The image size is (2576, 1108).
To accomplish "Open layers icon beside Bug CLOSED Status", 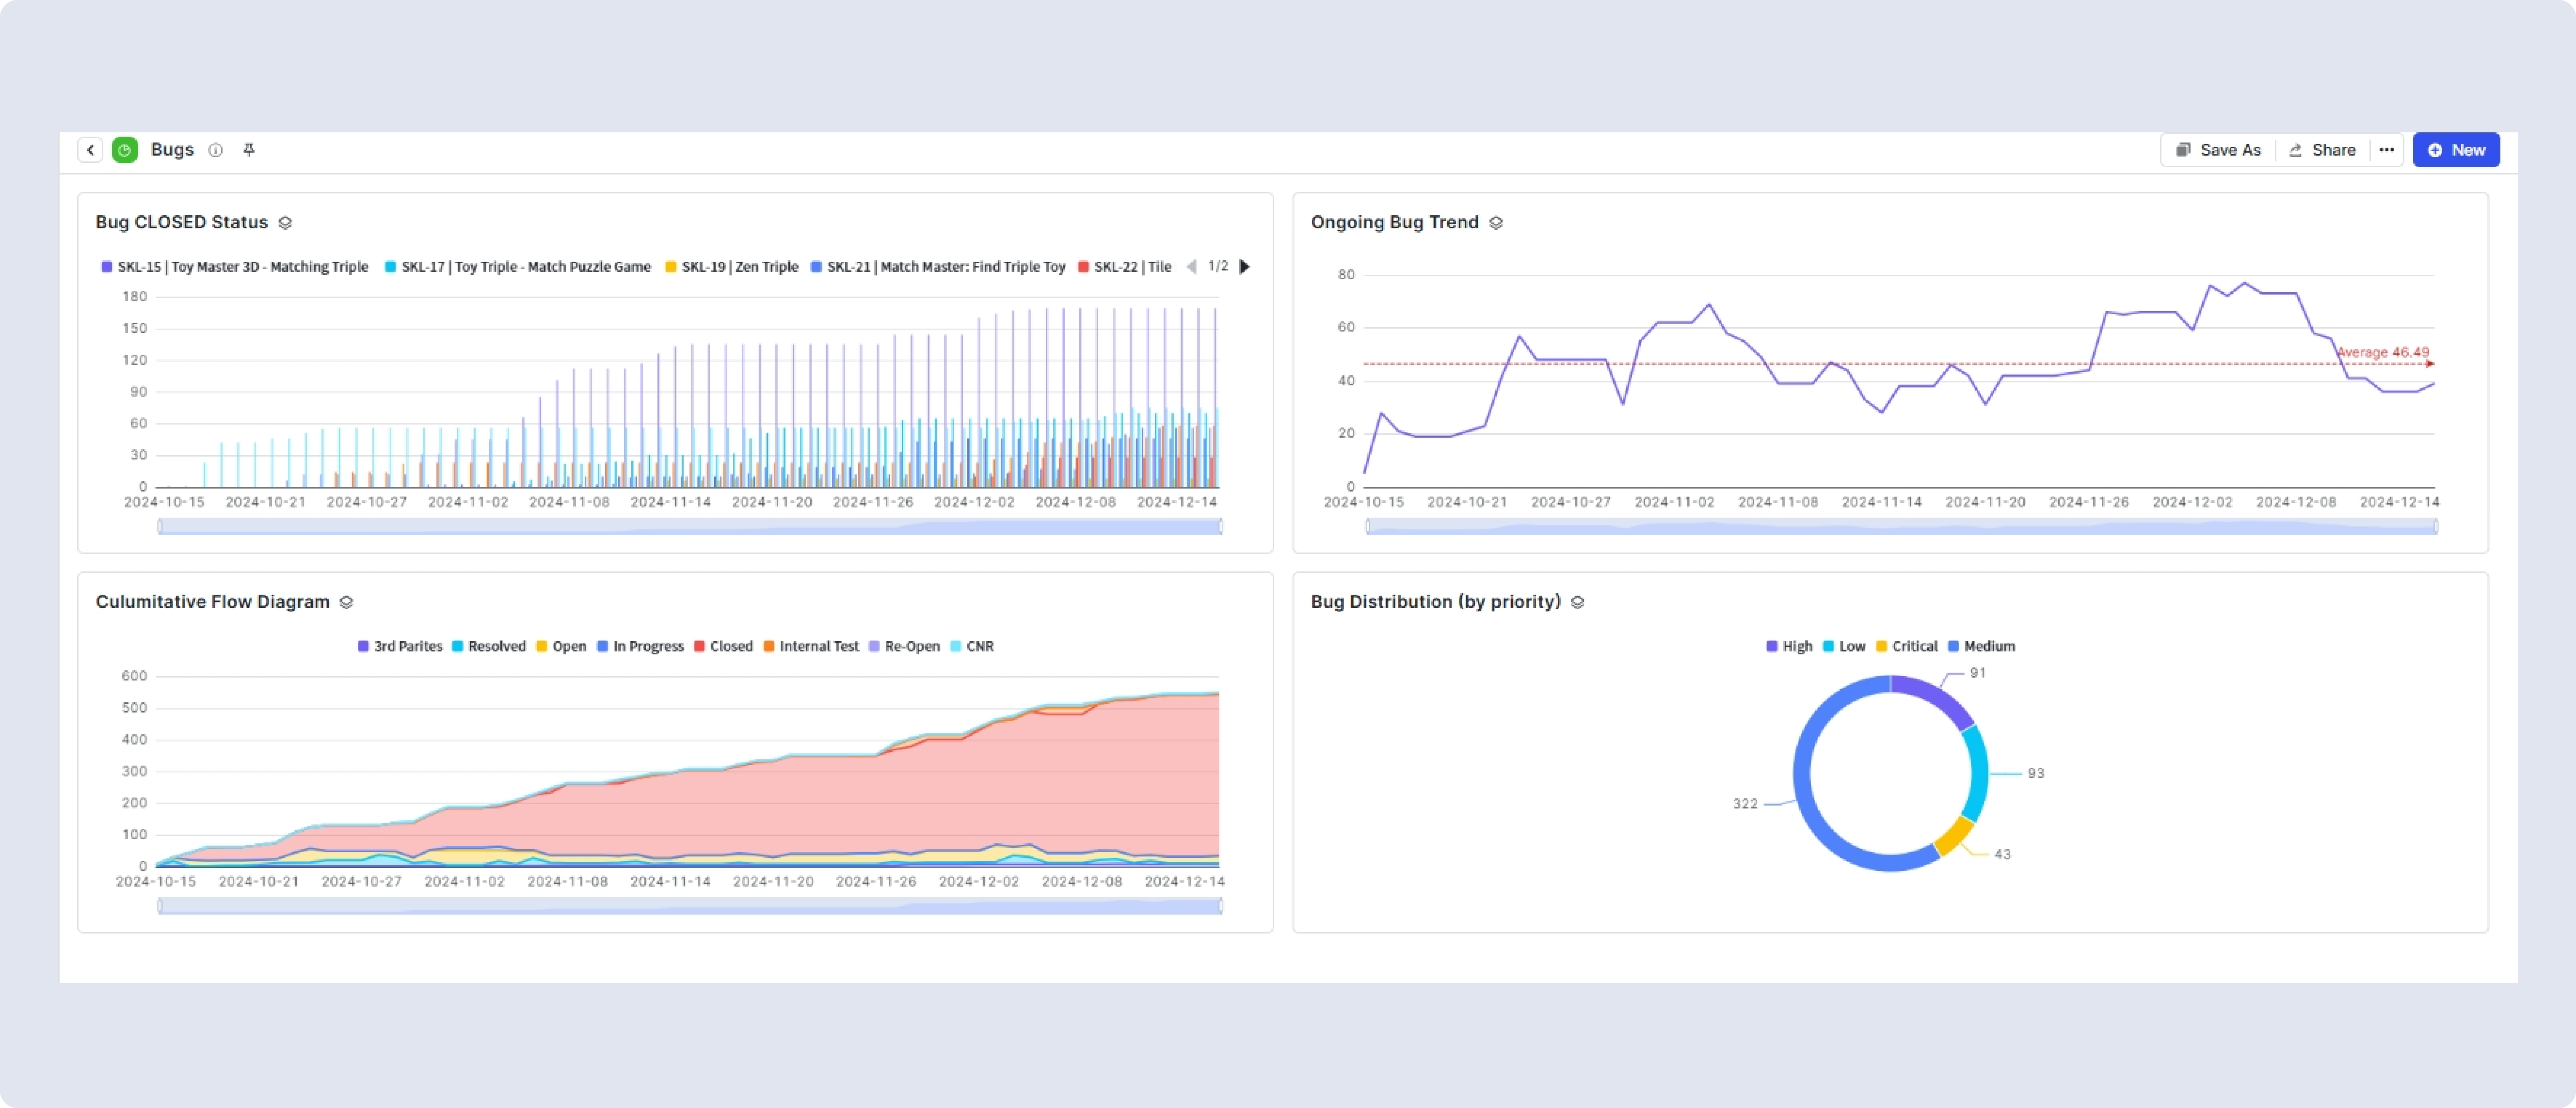I will click(x=285, y=223).
